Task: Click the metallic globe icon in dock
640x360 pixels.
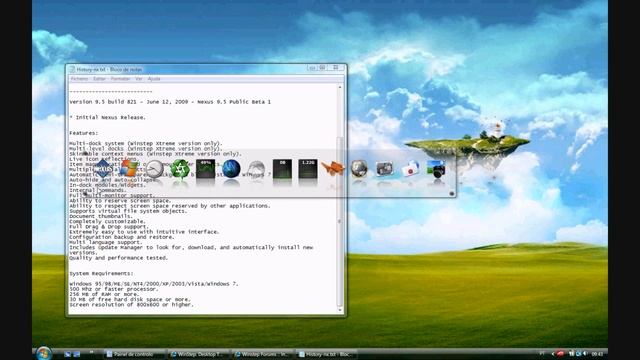Action: [x=359, y=169]
